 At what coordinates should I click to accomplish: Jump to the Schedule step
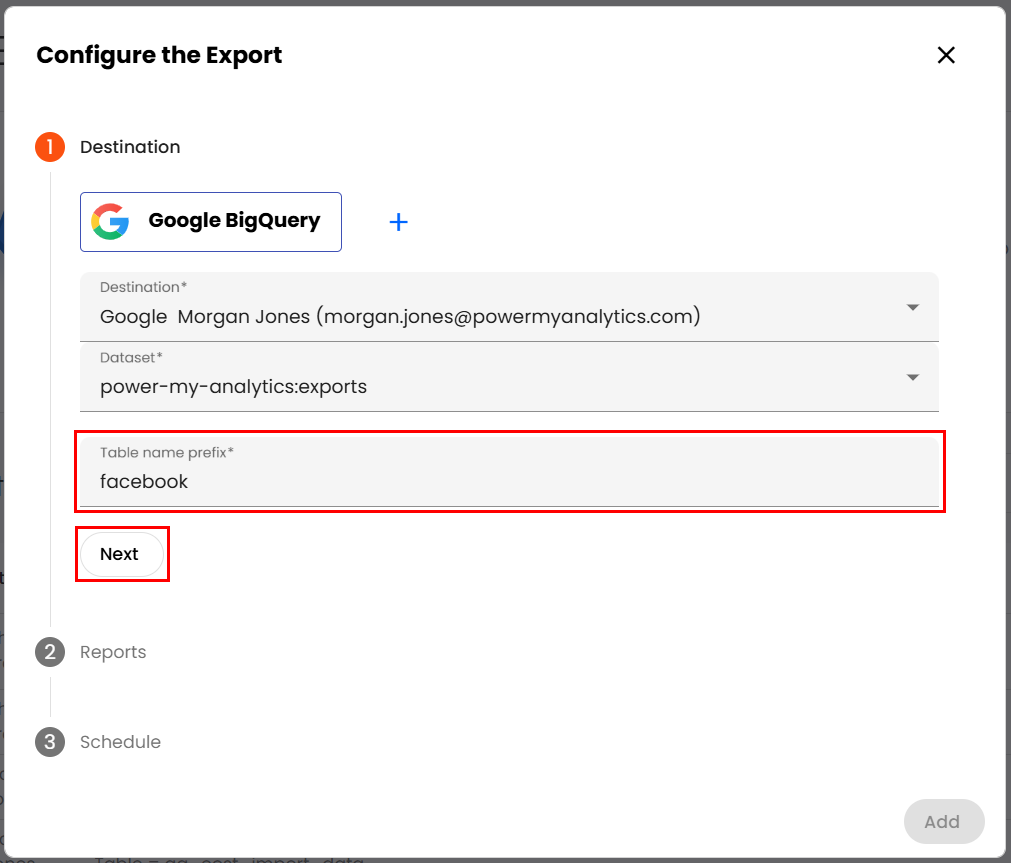(x=120, y=742)
